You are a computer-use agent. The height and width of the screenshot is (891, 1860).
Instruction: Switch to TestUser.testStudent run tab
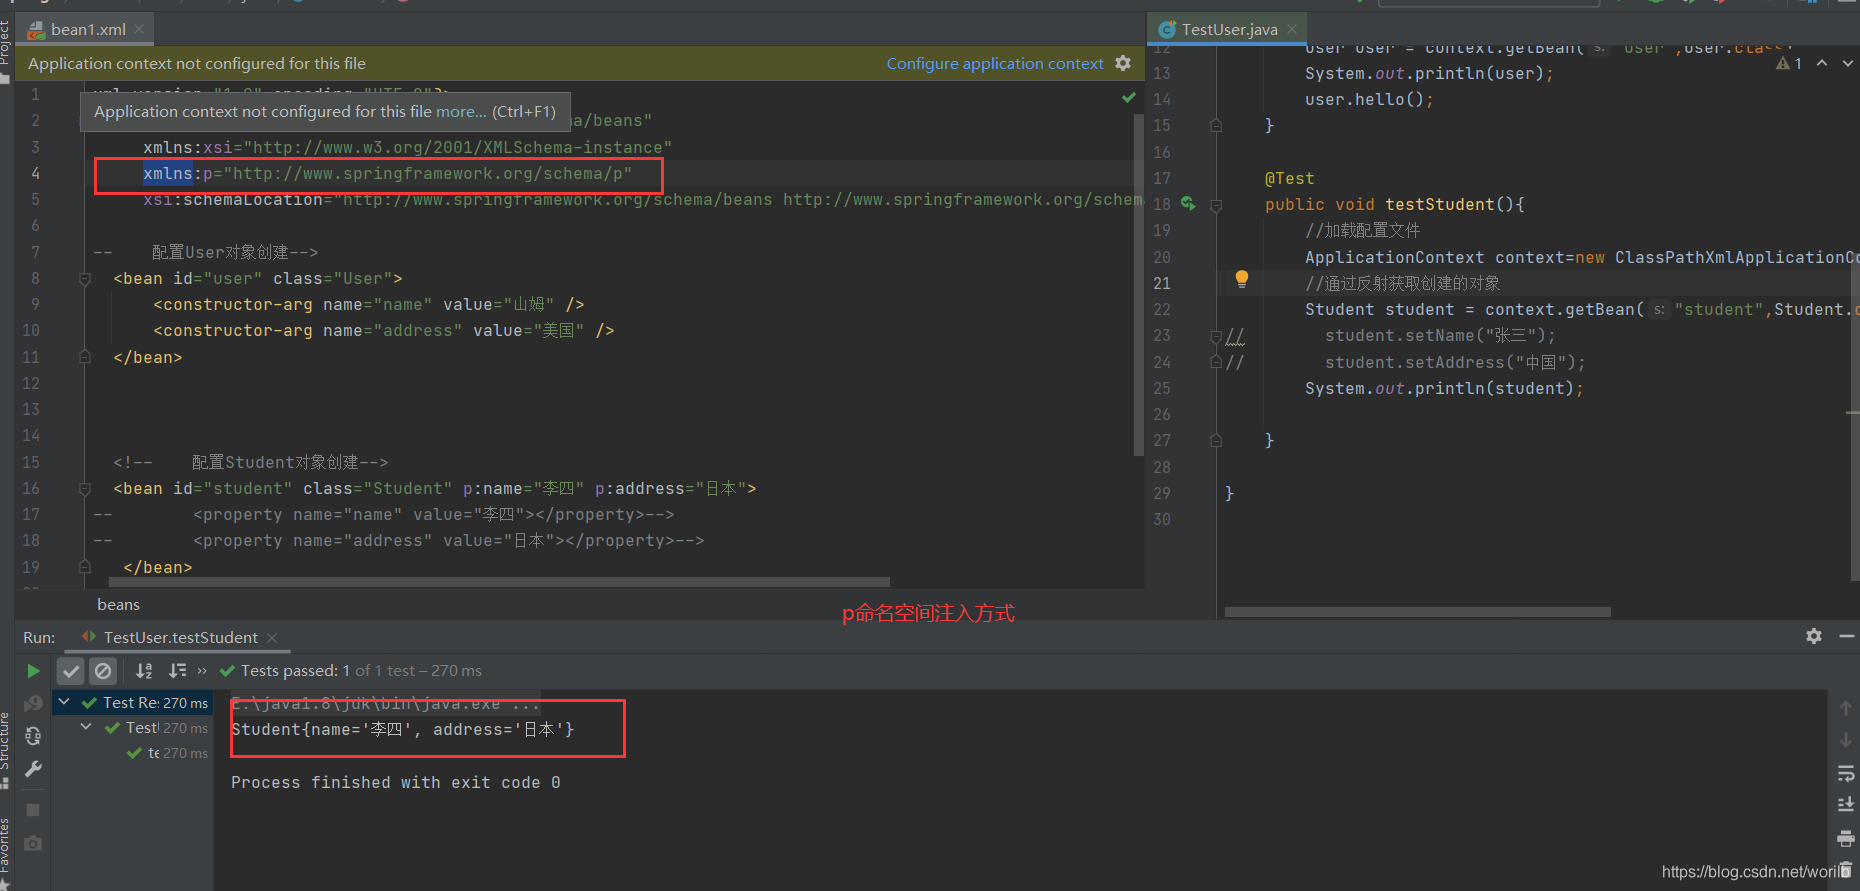coord(180,637)
